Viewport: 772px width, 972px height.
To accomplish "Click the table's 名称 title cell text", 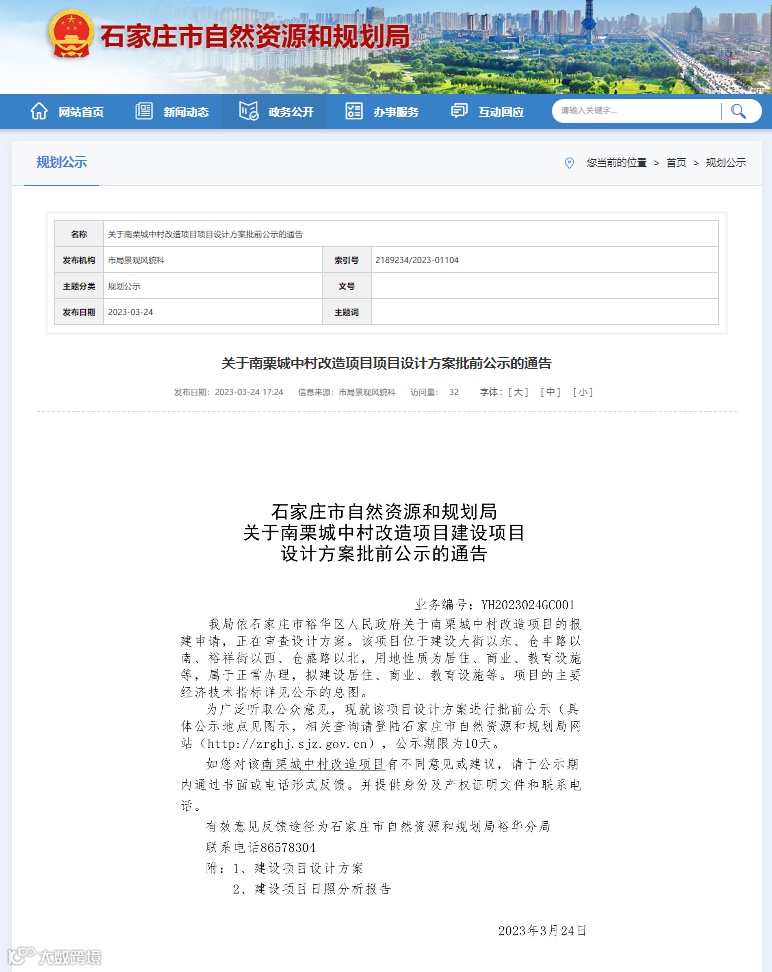I will [205, 234].
